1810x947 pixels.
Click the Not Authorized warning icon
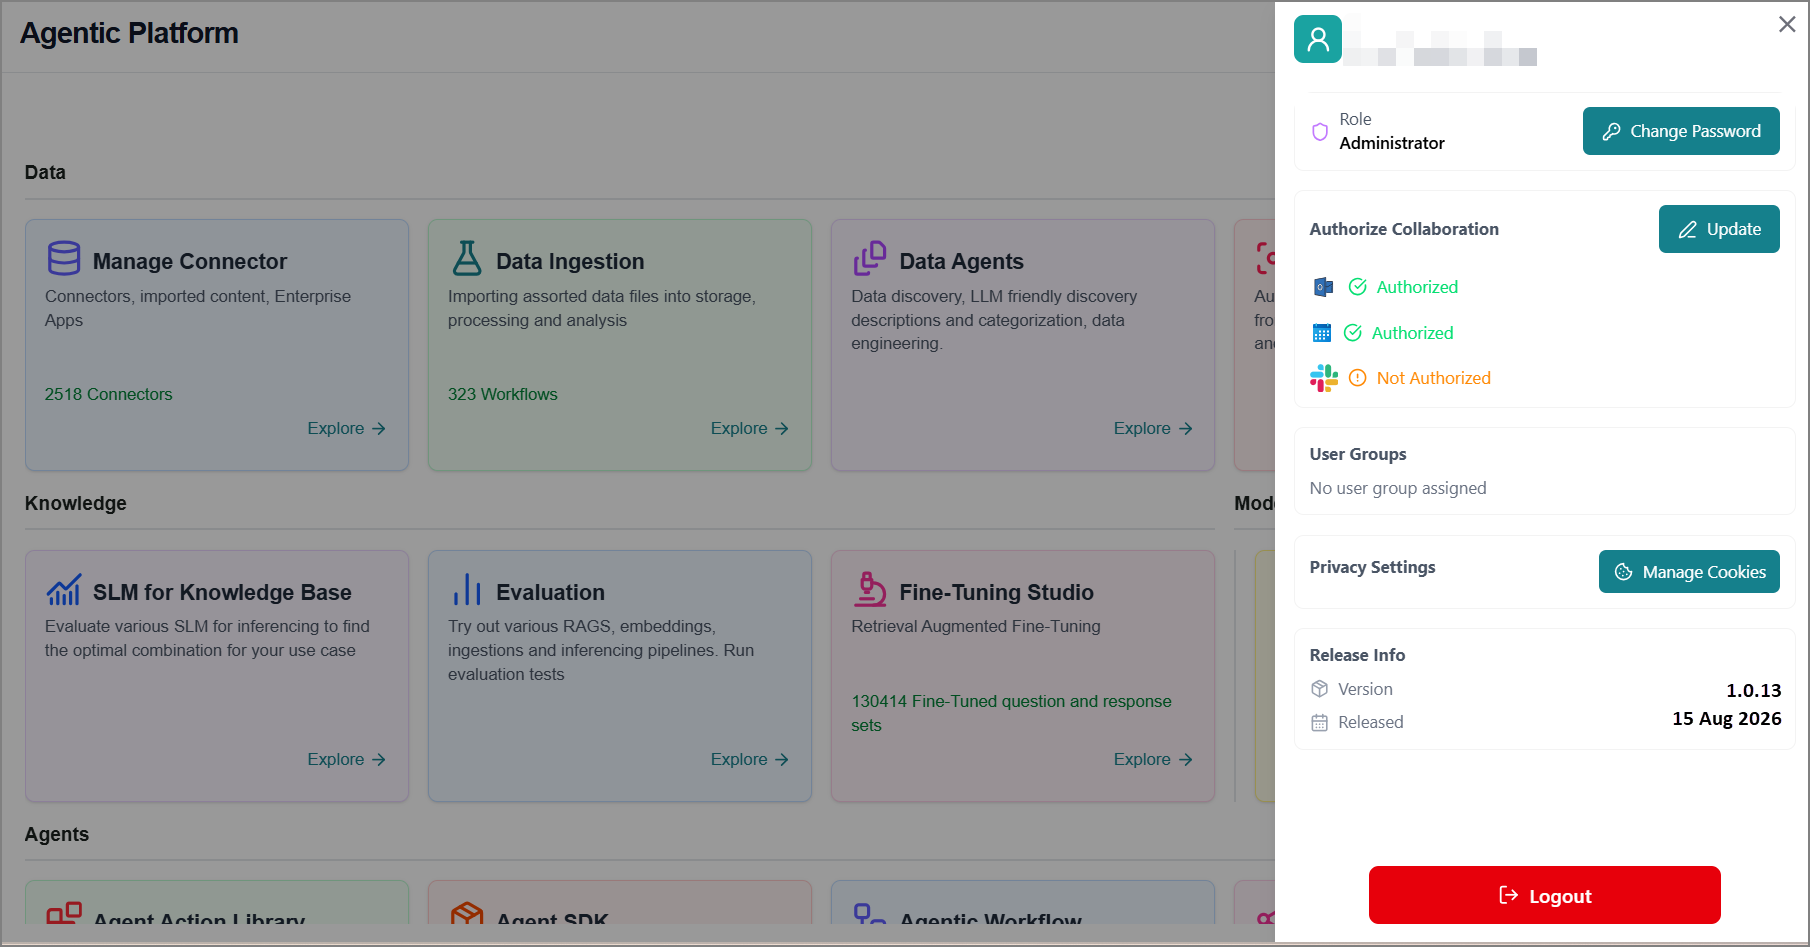coord(1357,378)
